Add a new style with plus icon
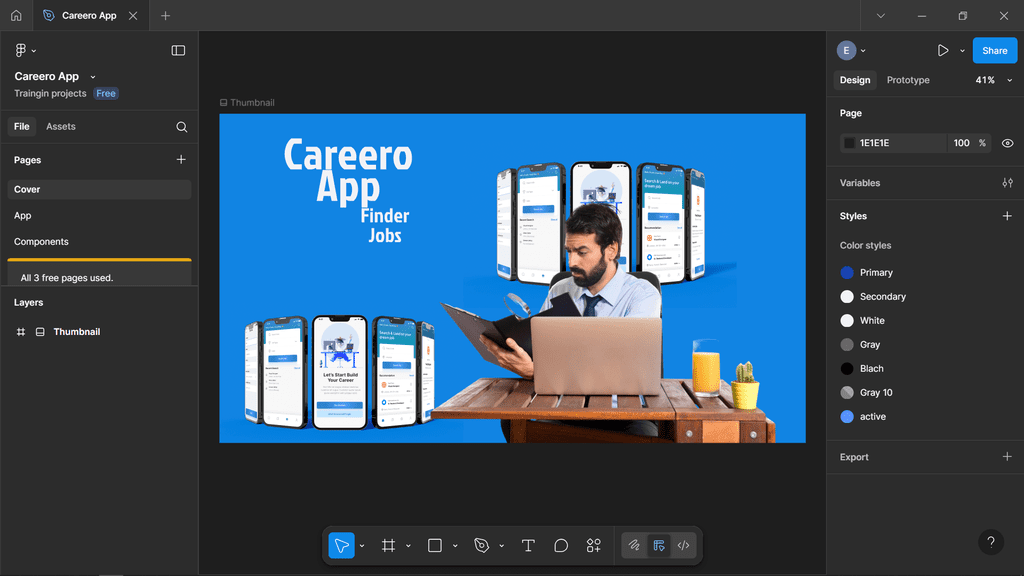Image resolution: width=1024 pixels, height=576 pixels. 1007,216
